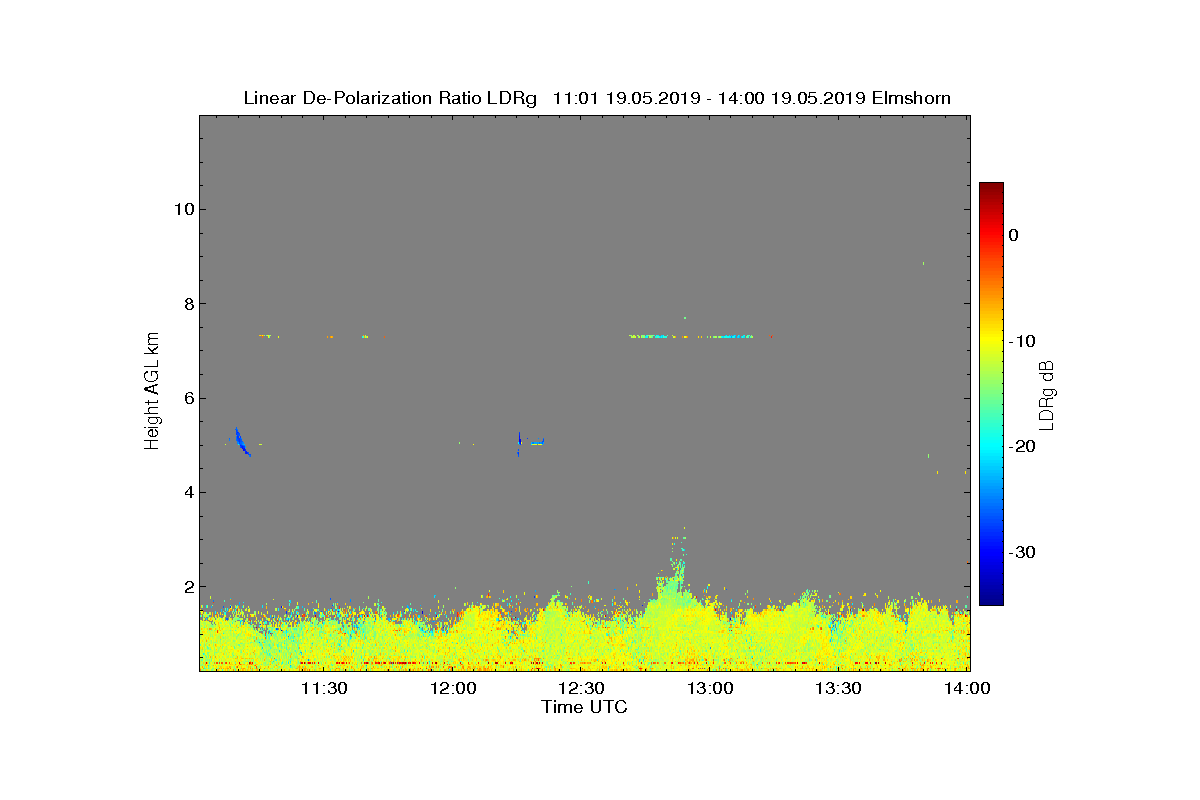This screenshot has width=1200, height=800.
Task: Click the height tick label 4
Action: [x=187, y=492]
